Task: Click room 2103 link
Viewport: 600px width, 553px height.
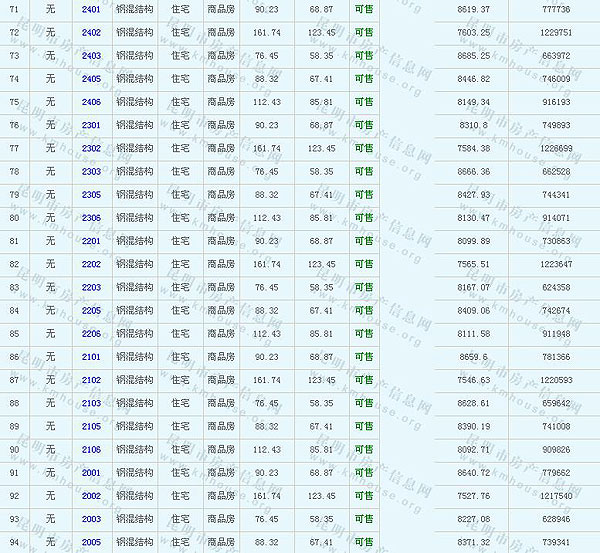Action: click(91, 403)
